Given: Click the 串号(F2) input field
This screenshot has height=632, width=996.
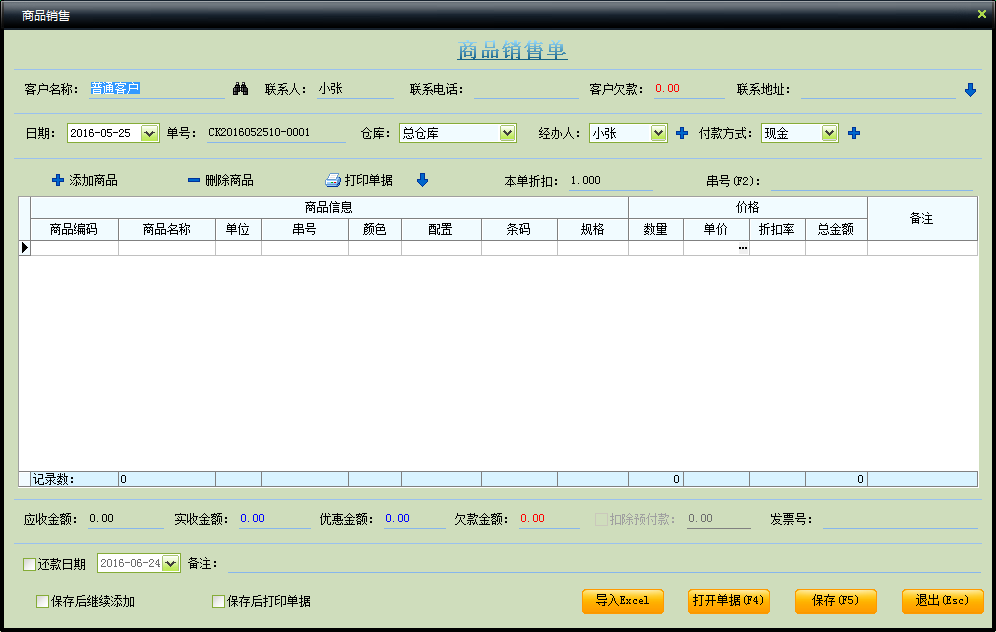Looking at the screenshot, I should (872, 181).
